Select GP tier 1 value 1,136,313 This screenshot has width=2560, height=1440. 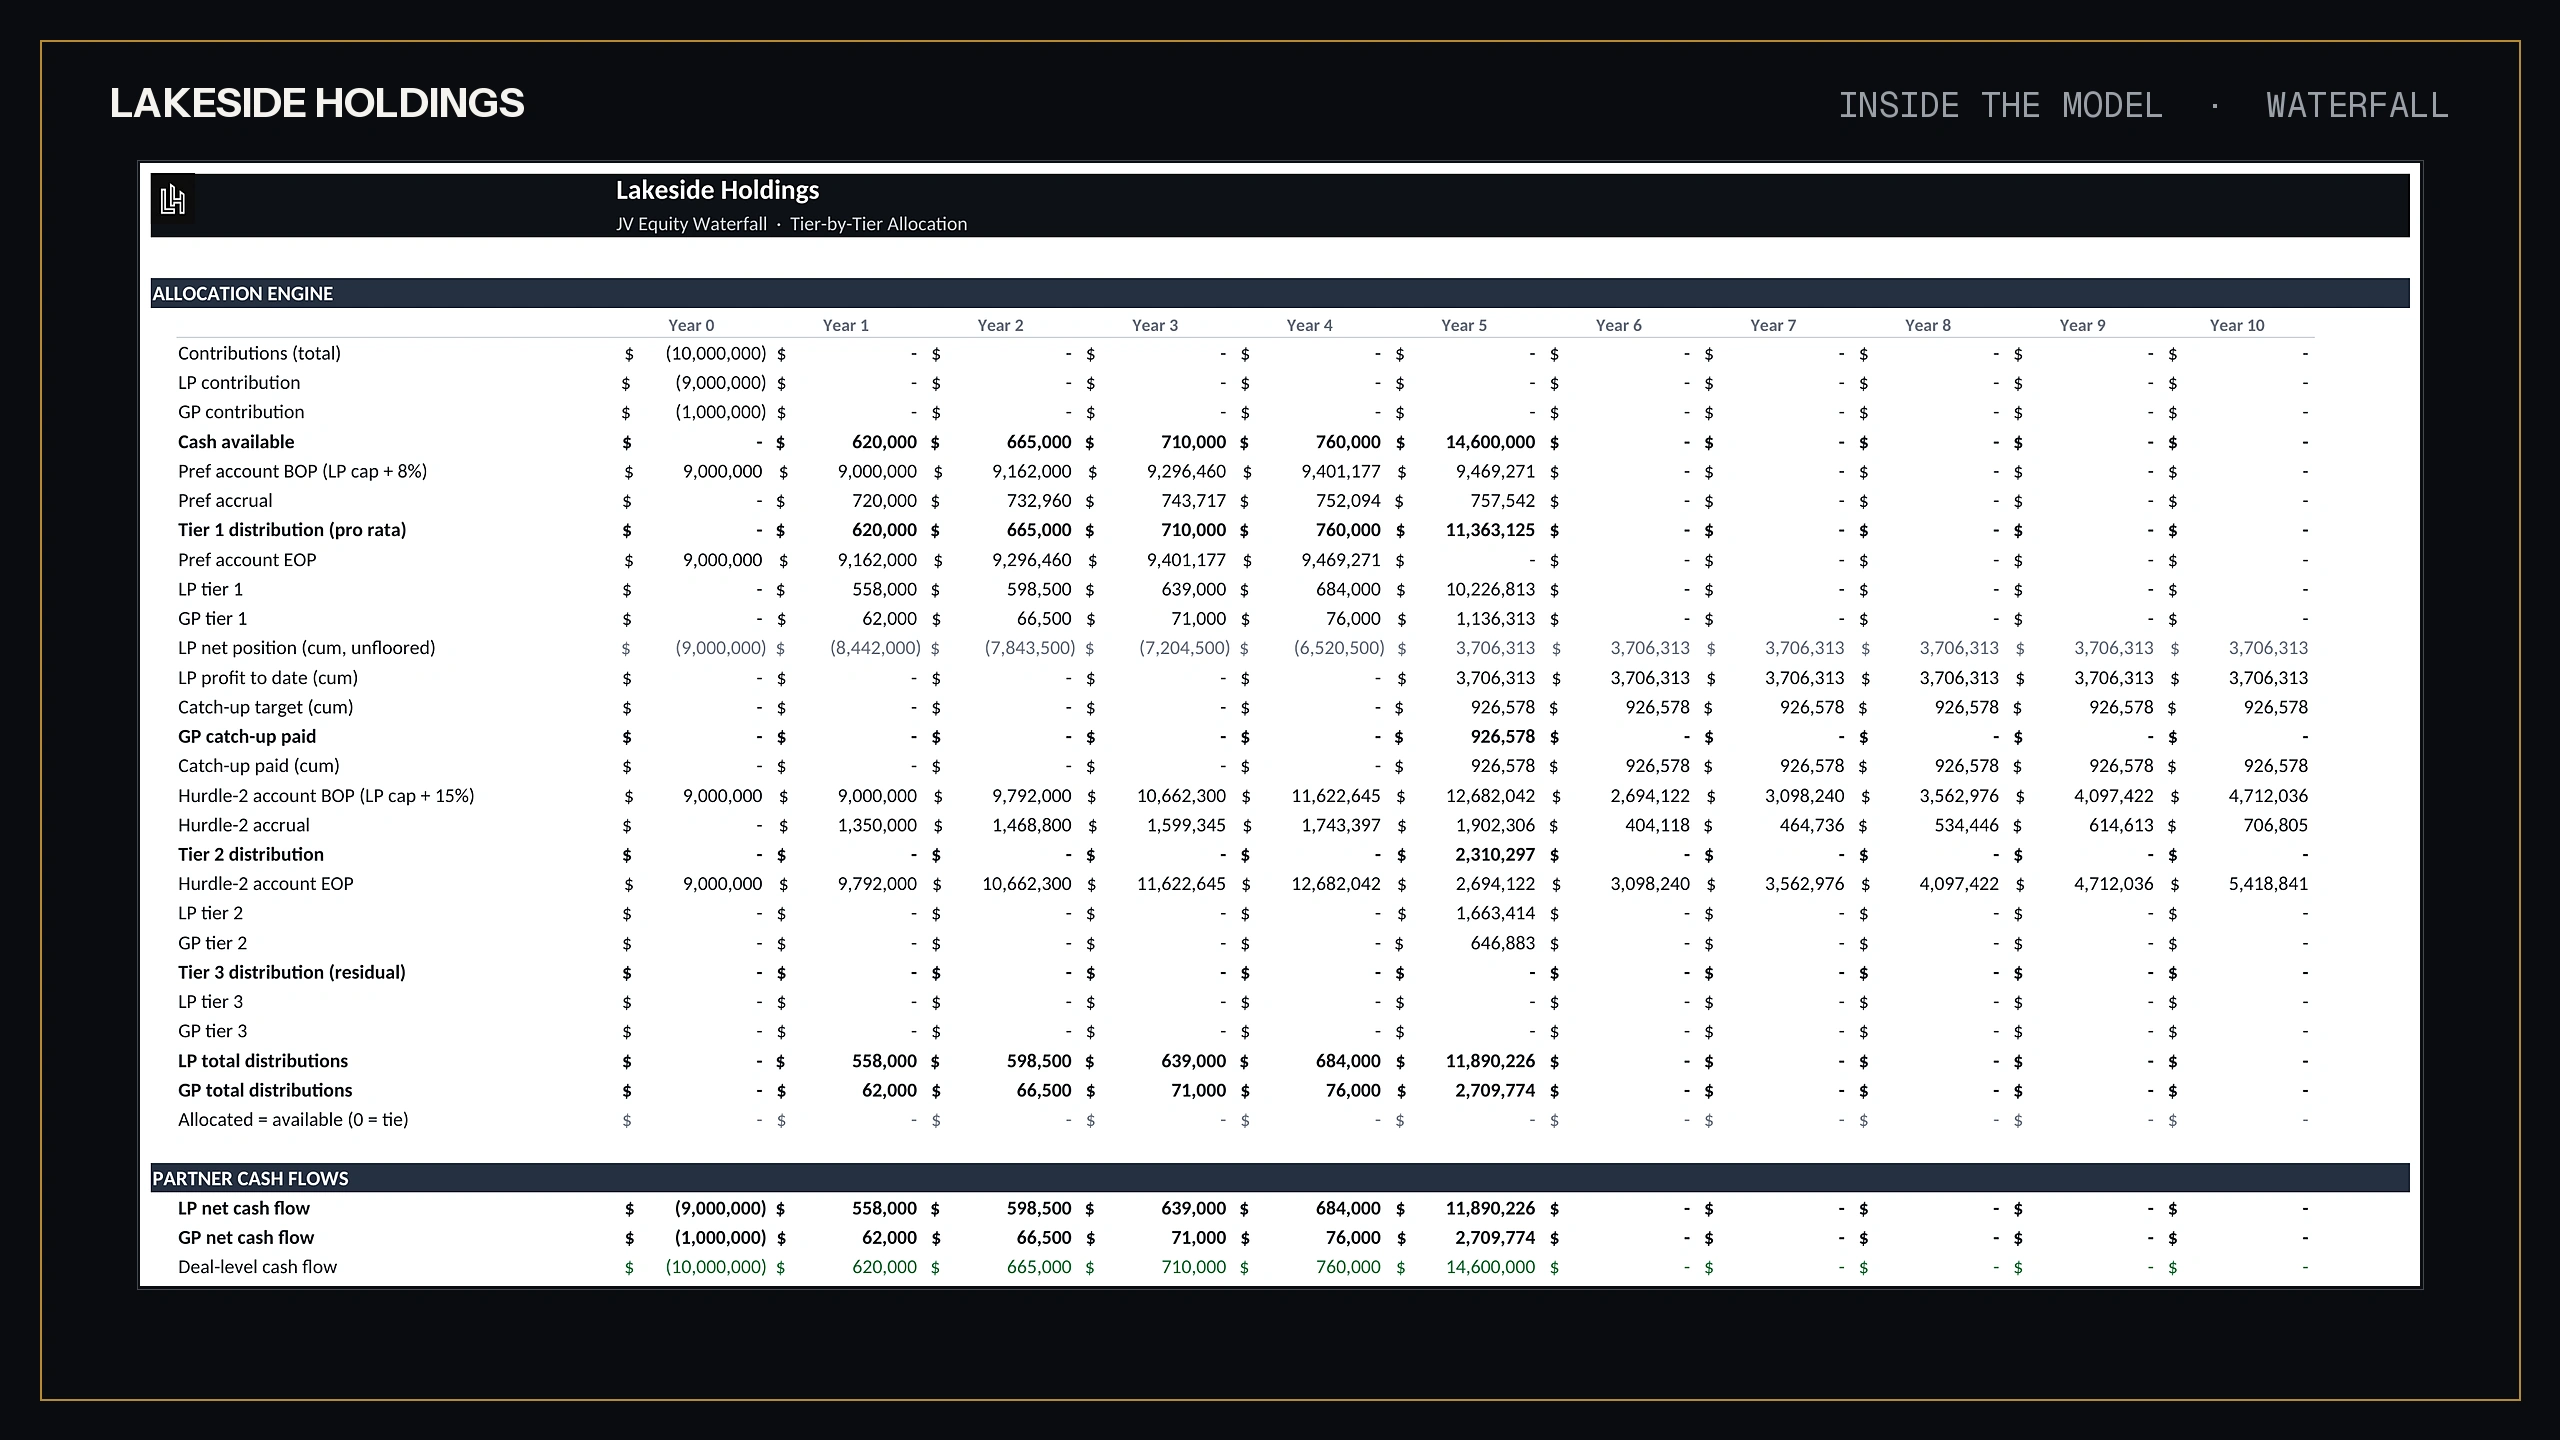[x=1495, y=618]
